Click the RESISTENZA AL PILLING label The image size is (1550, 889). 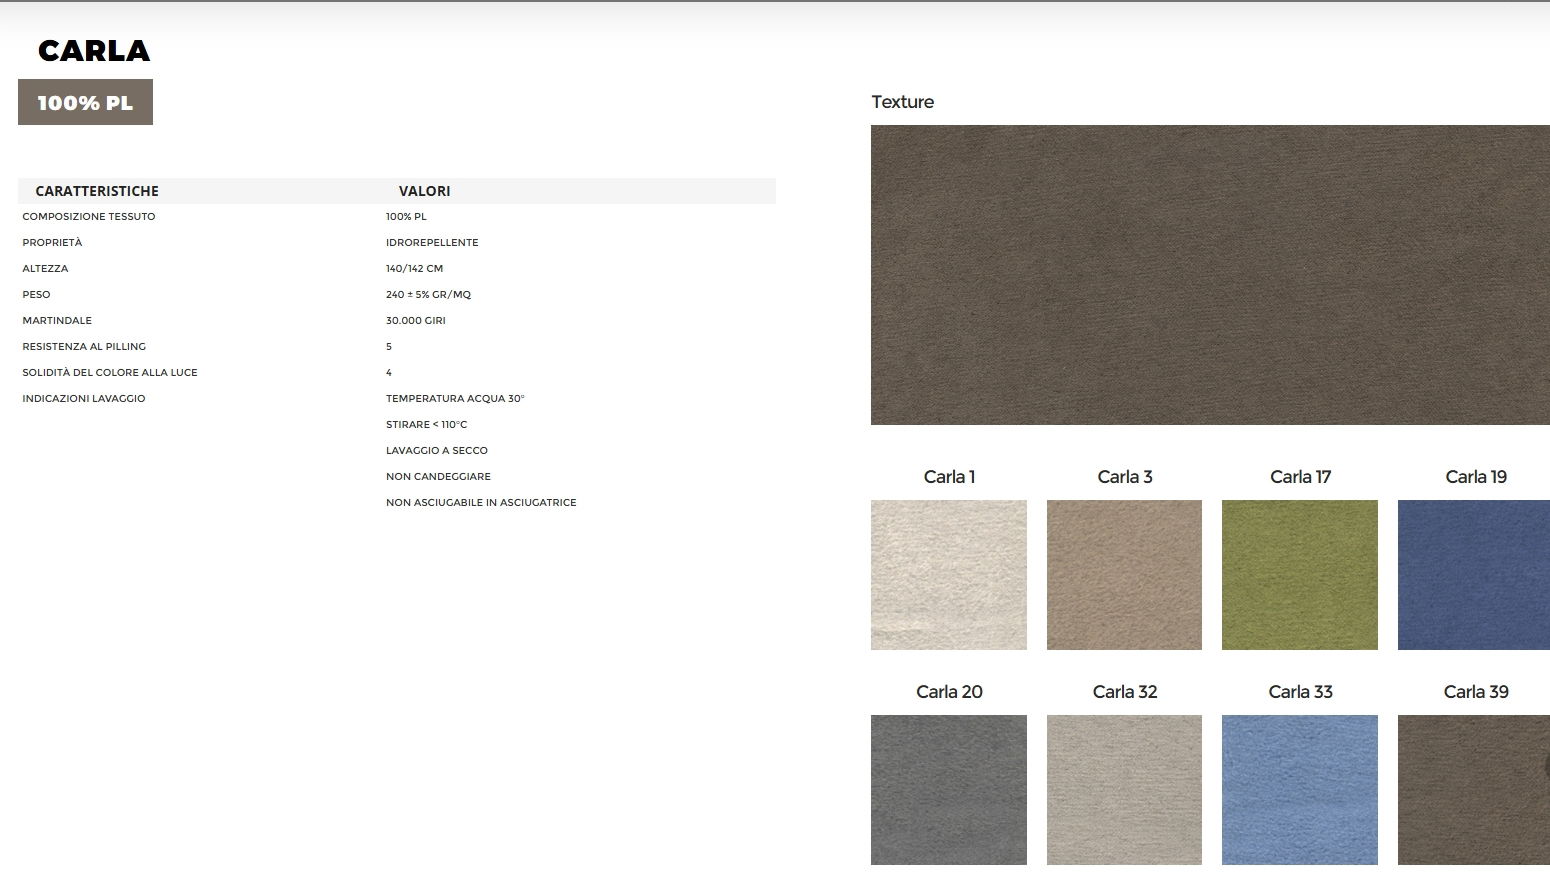84,347
